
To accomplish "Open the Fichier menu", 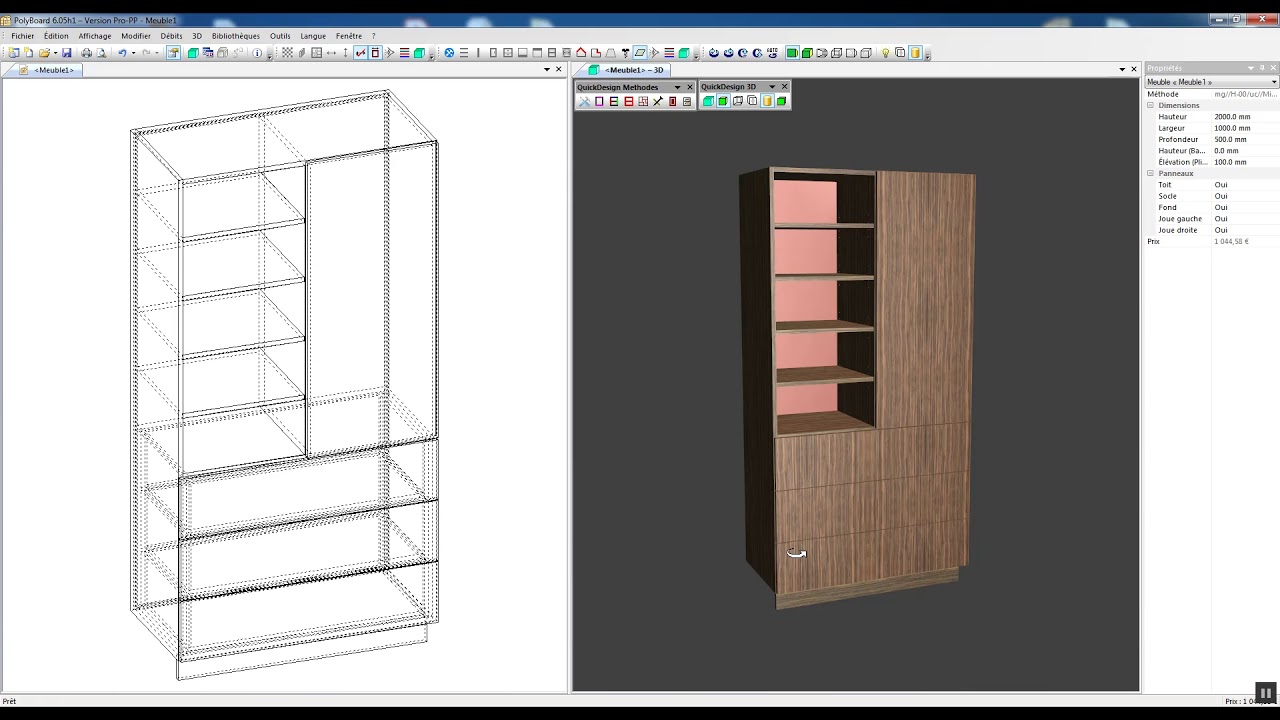I will pyautogui.click(x=22, y=36).
